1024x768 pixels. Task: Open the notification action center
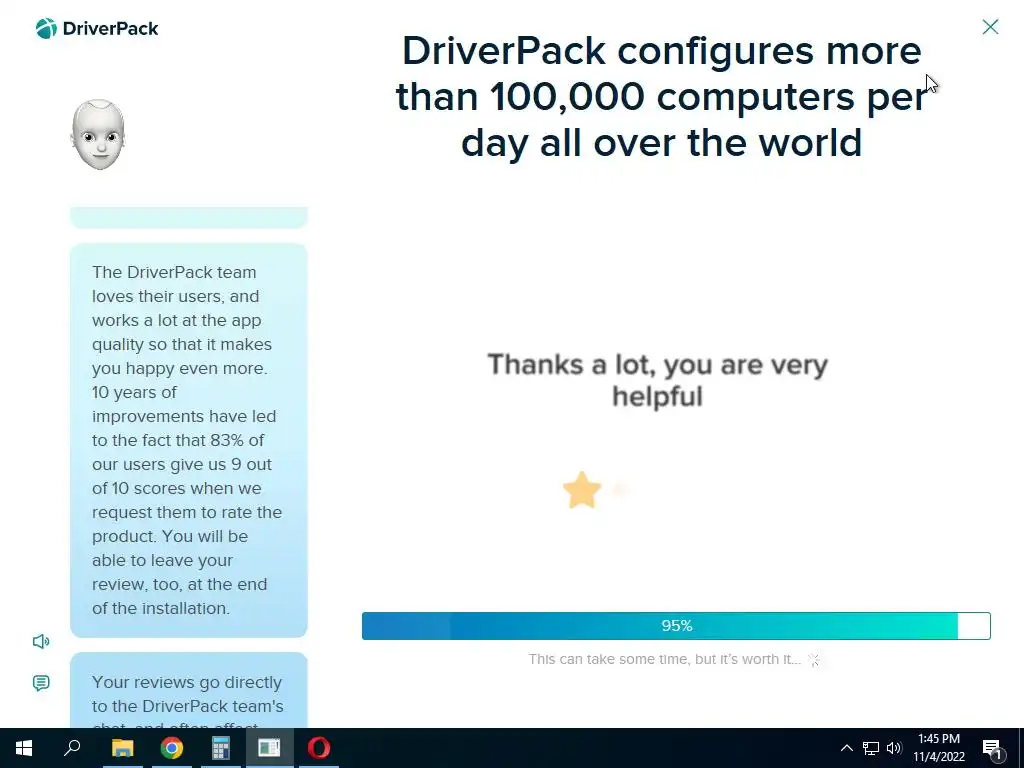coord(993,748)
